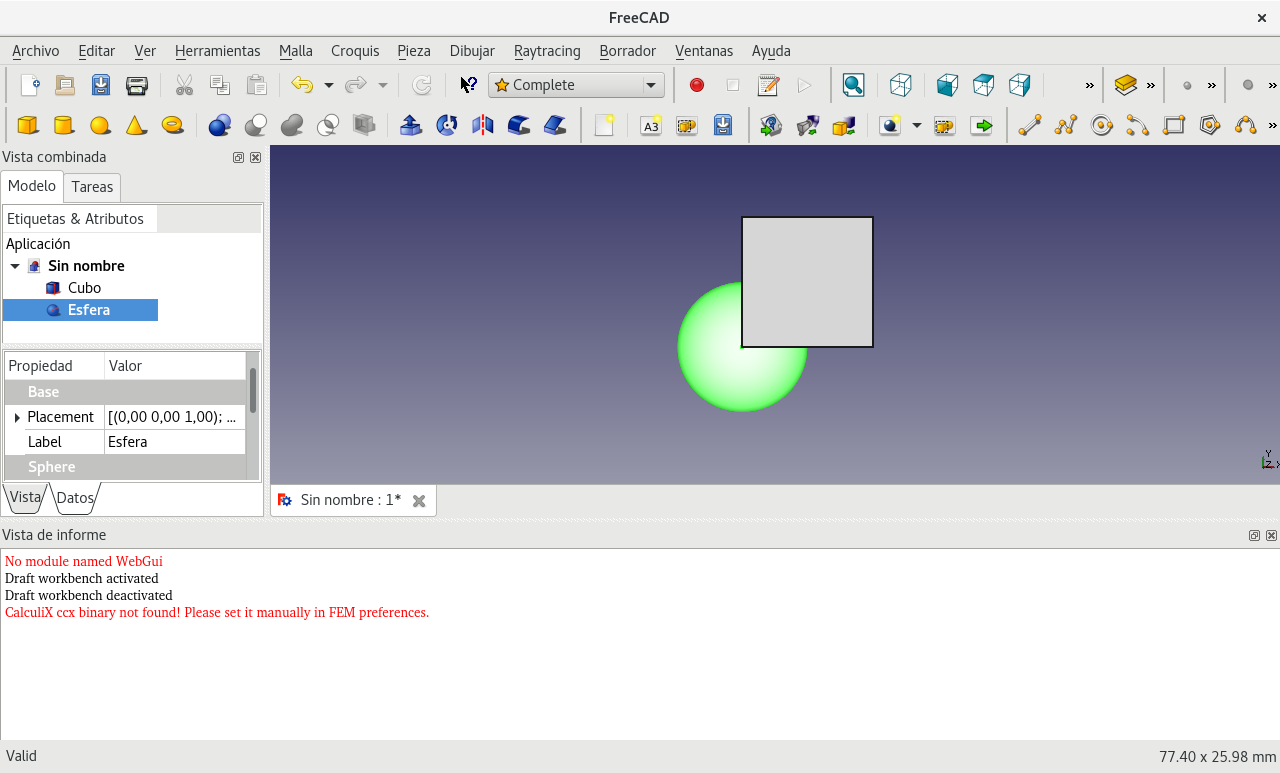The height and width of the screenshot is (773, 1280).
Task: Switch to axonometric view wireframe cube icon
Action: click(x=900, y=85)
